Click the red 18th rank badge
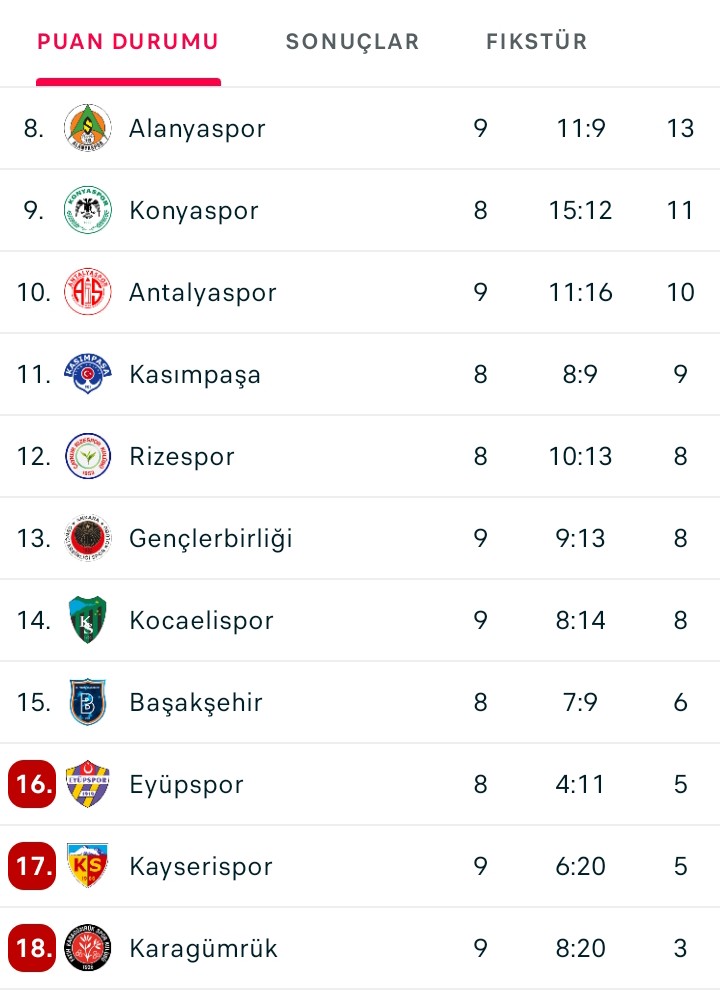 click(32, 948)
